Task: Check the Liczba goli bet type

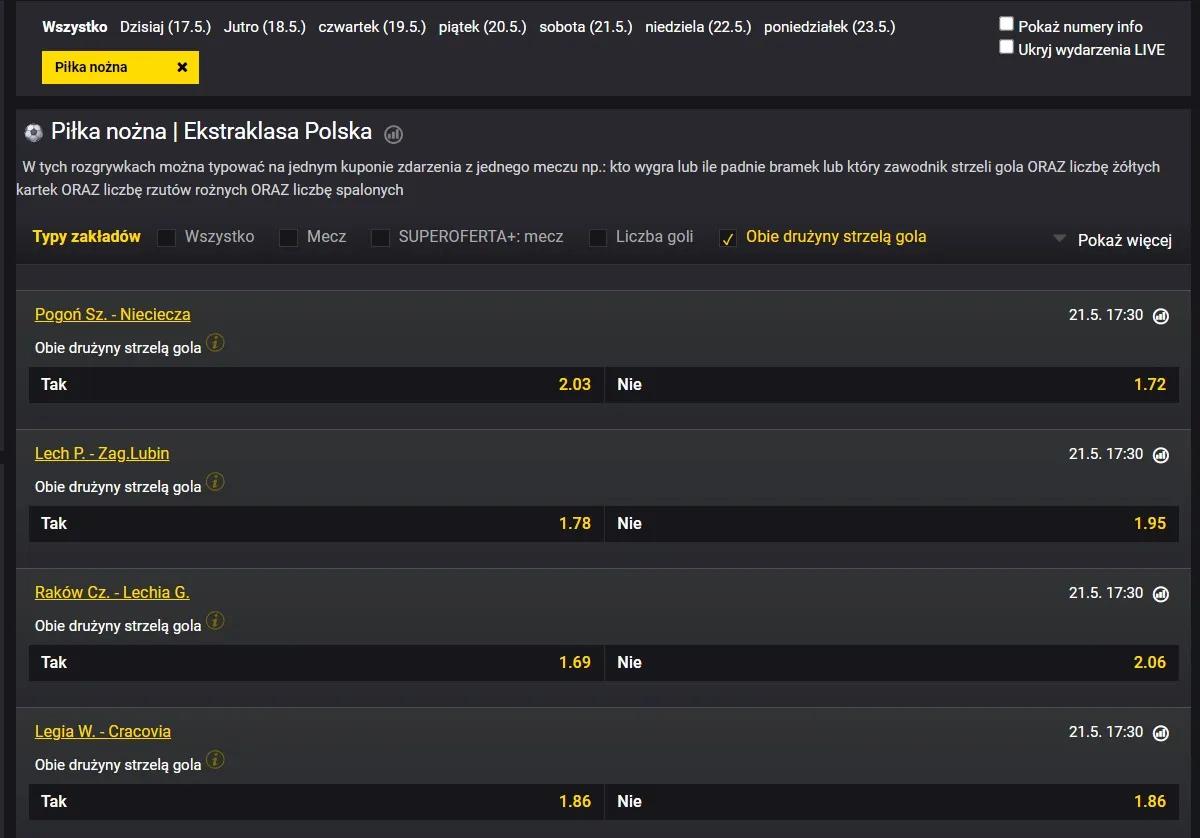Action: pos(598,238)
